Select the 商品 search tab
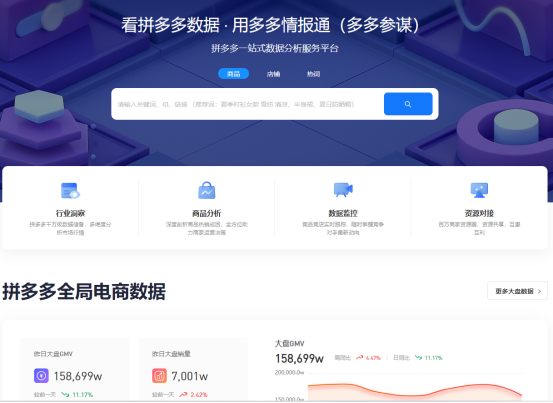This screenshot has height=403, width=553. point(233,74)
